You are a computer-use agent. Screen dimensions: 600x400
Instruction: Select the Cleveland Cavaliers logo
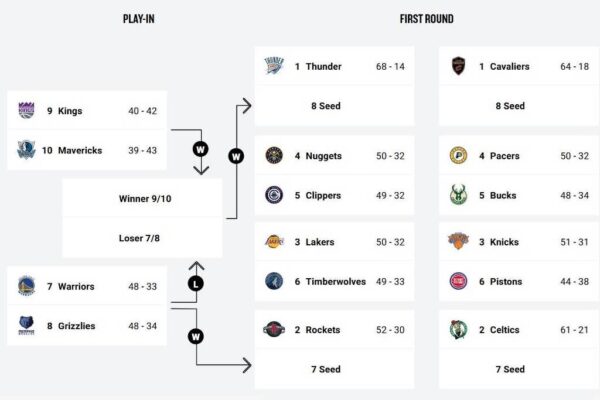pyautogui.click(x=458, y=66)
